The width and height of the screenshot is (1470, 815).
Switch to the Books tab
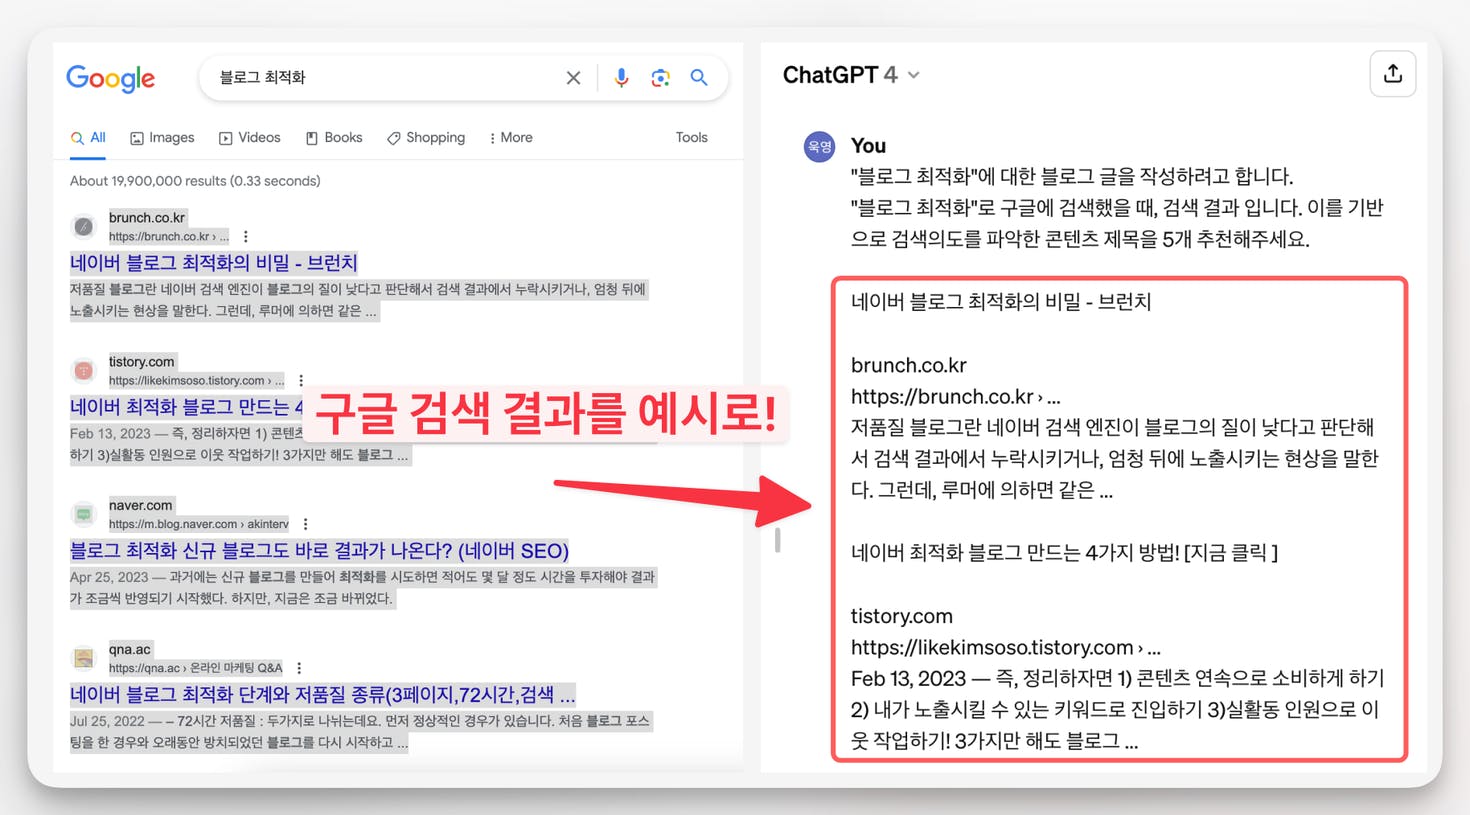click(334, 138)
